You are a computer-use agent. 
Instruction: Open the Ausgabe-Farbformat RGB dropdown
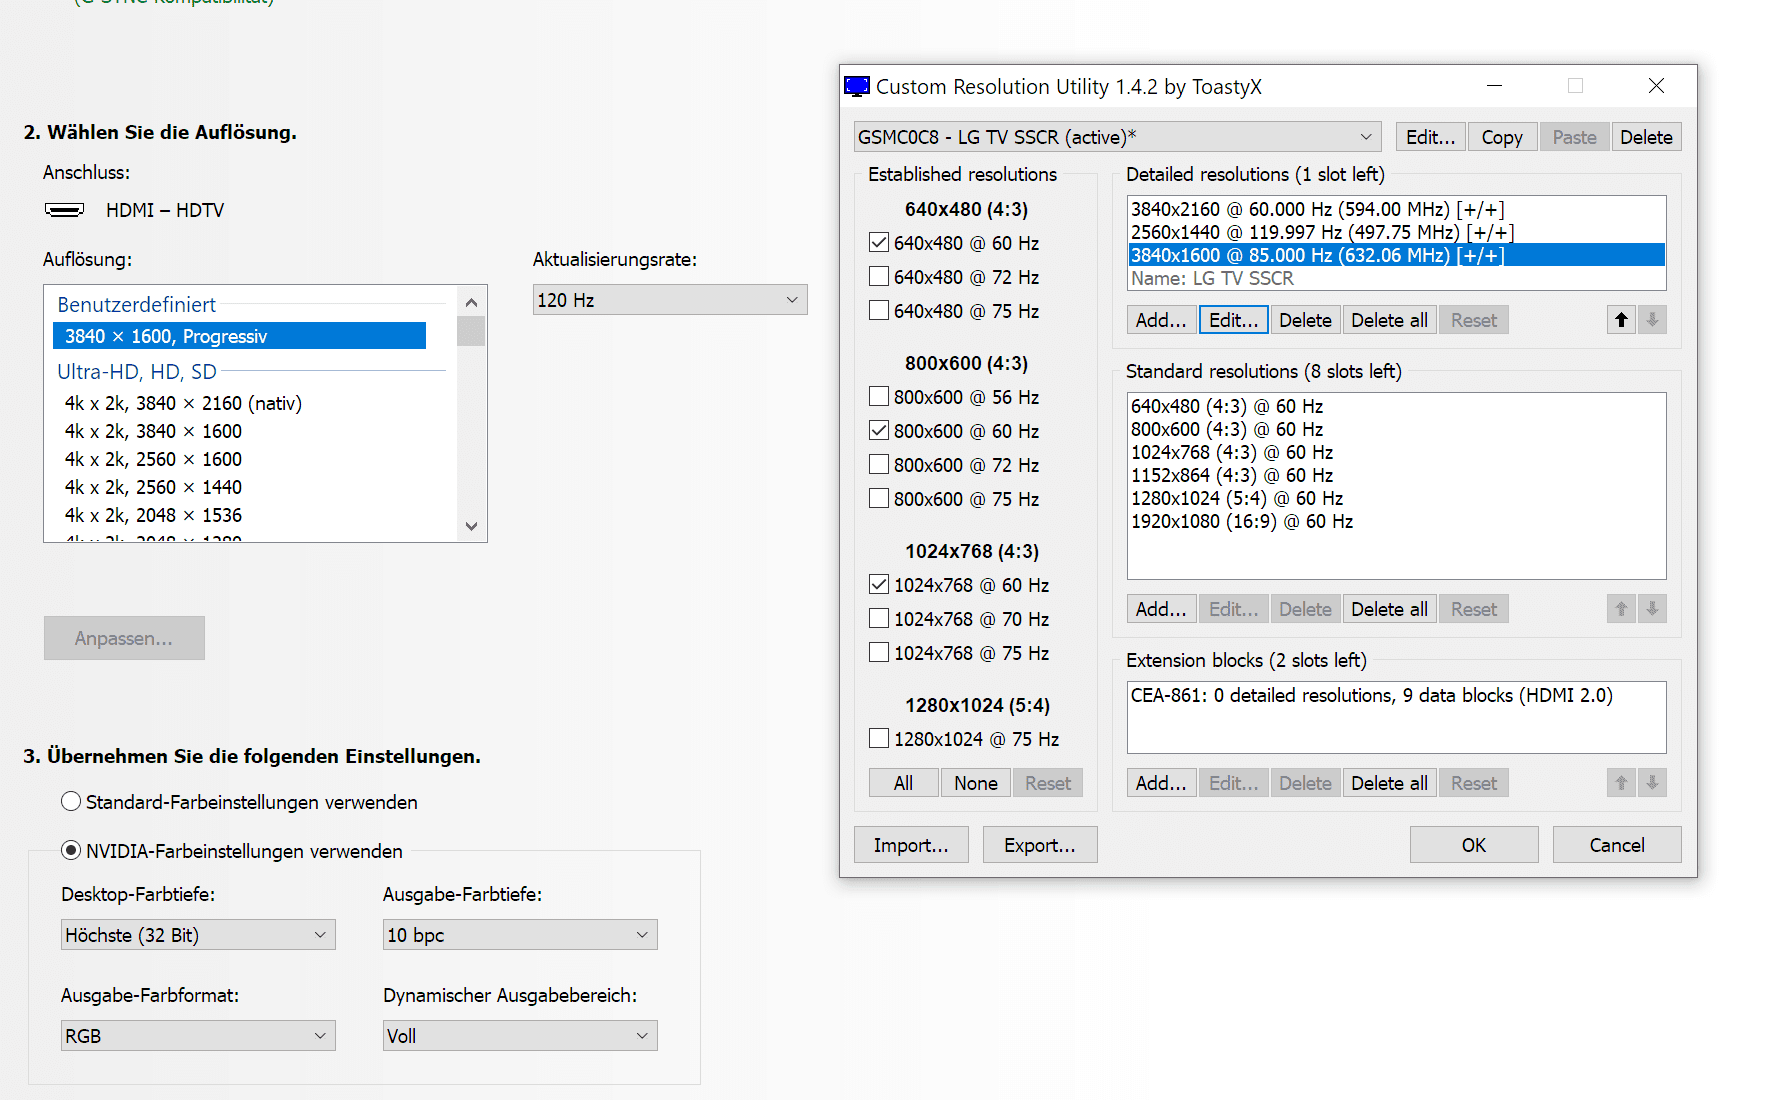click(x=198, y=1036)
